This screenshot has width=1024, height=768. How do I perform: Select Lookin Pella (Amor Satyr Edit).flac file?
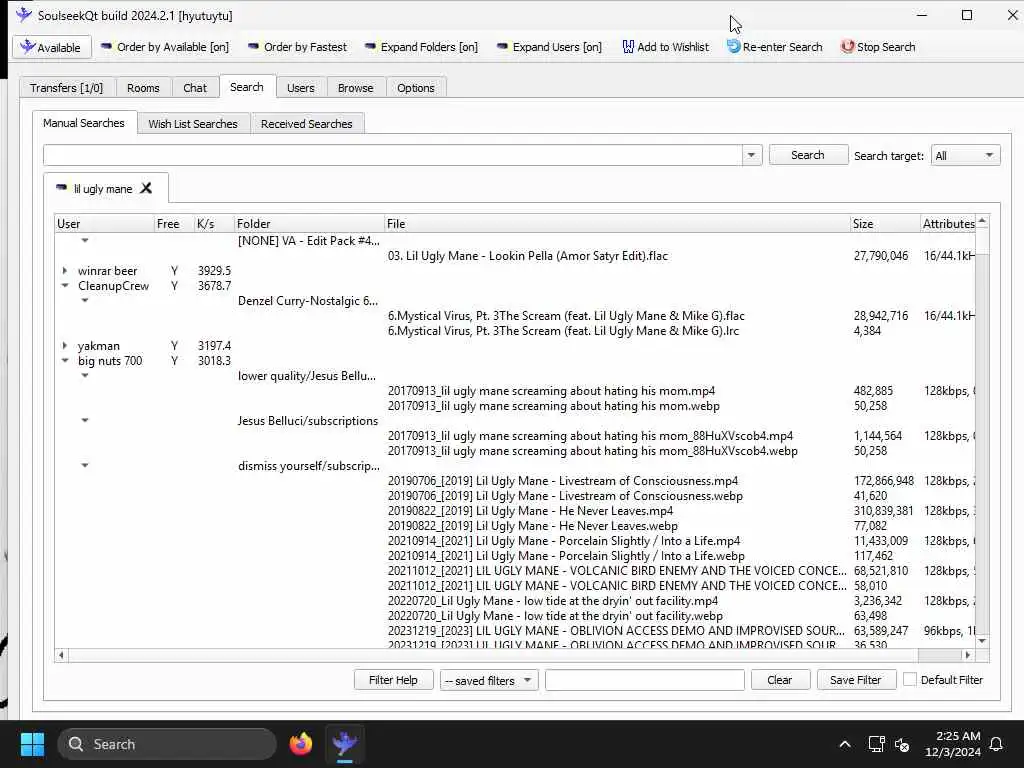pos(528,256)
